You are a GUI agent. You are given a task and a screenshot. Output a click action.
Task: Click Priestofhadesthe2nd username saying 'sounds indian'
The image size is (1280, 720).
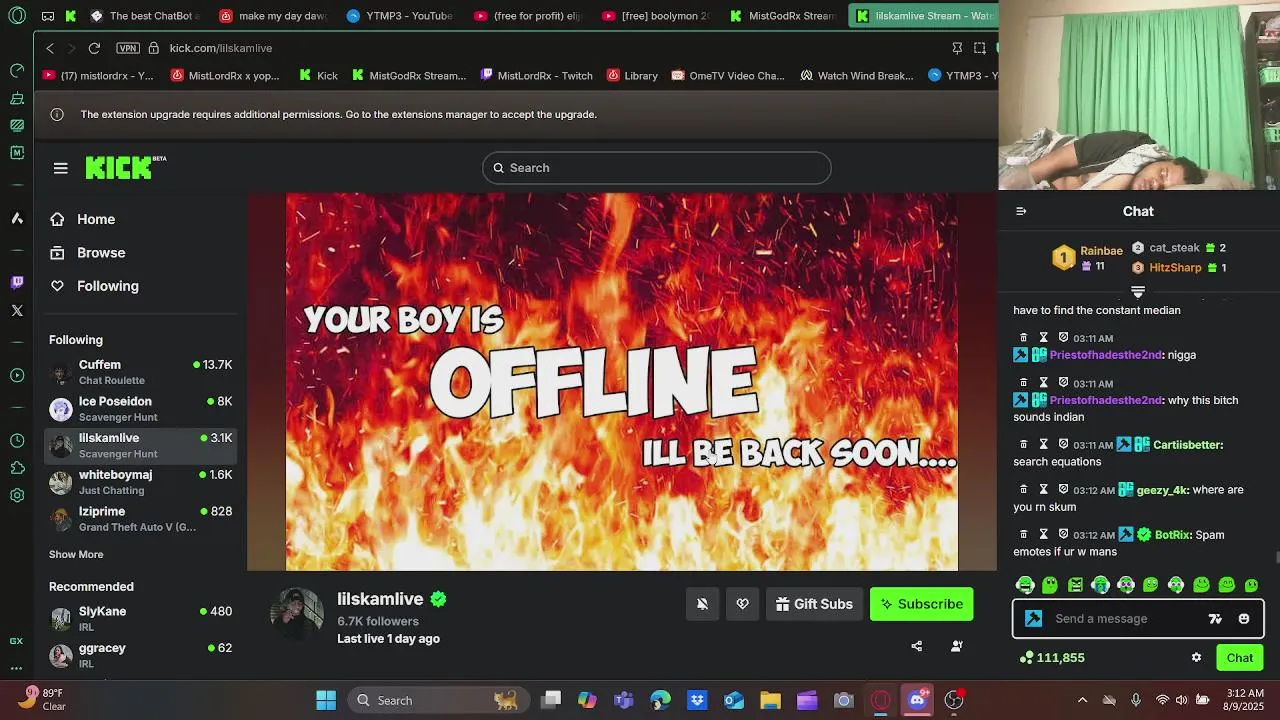click(1106, 400)
